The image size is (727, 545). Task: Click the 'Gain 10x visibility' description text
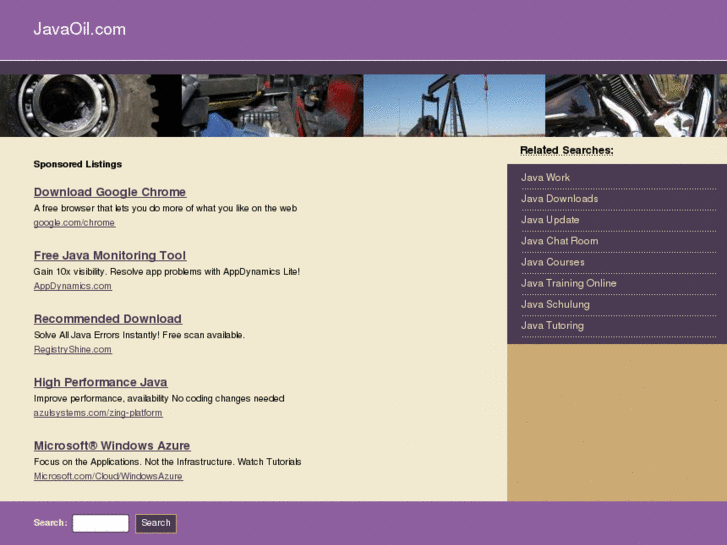tap(166, 272)
